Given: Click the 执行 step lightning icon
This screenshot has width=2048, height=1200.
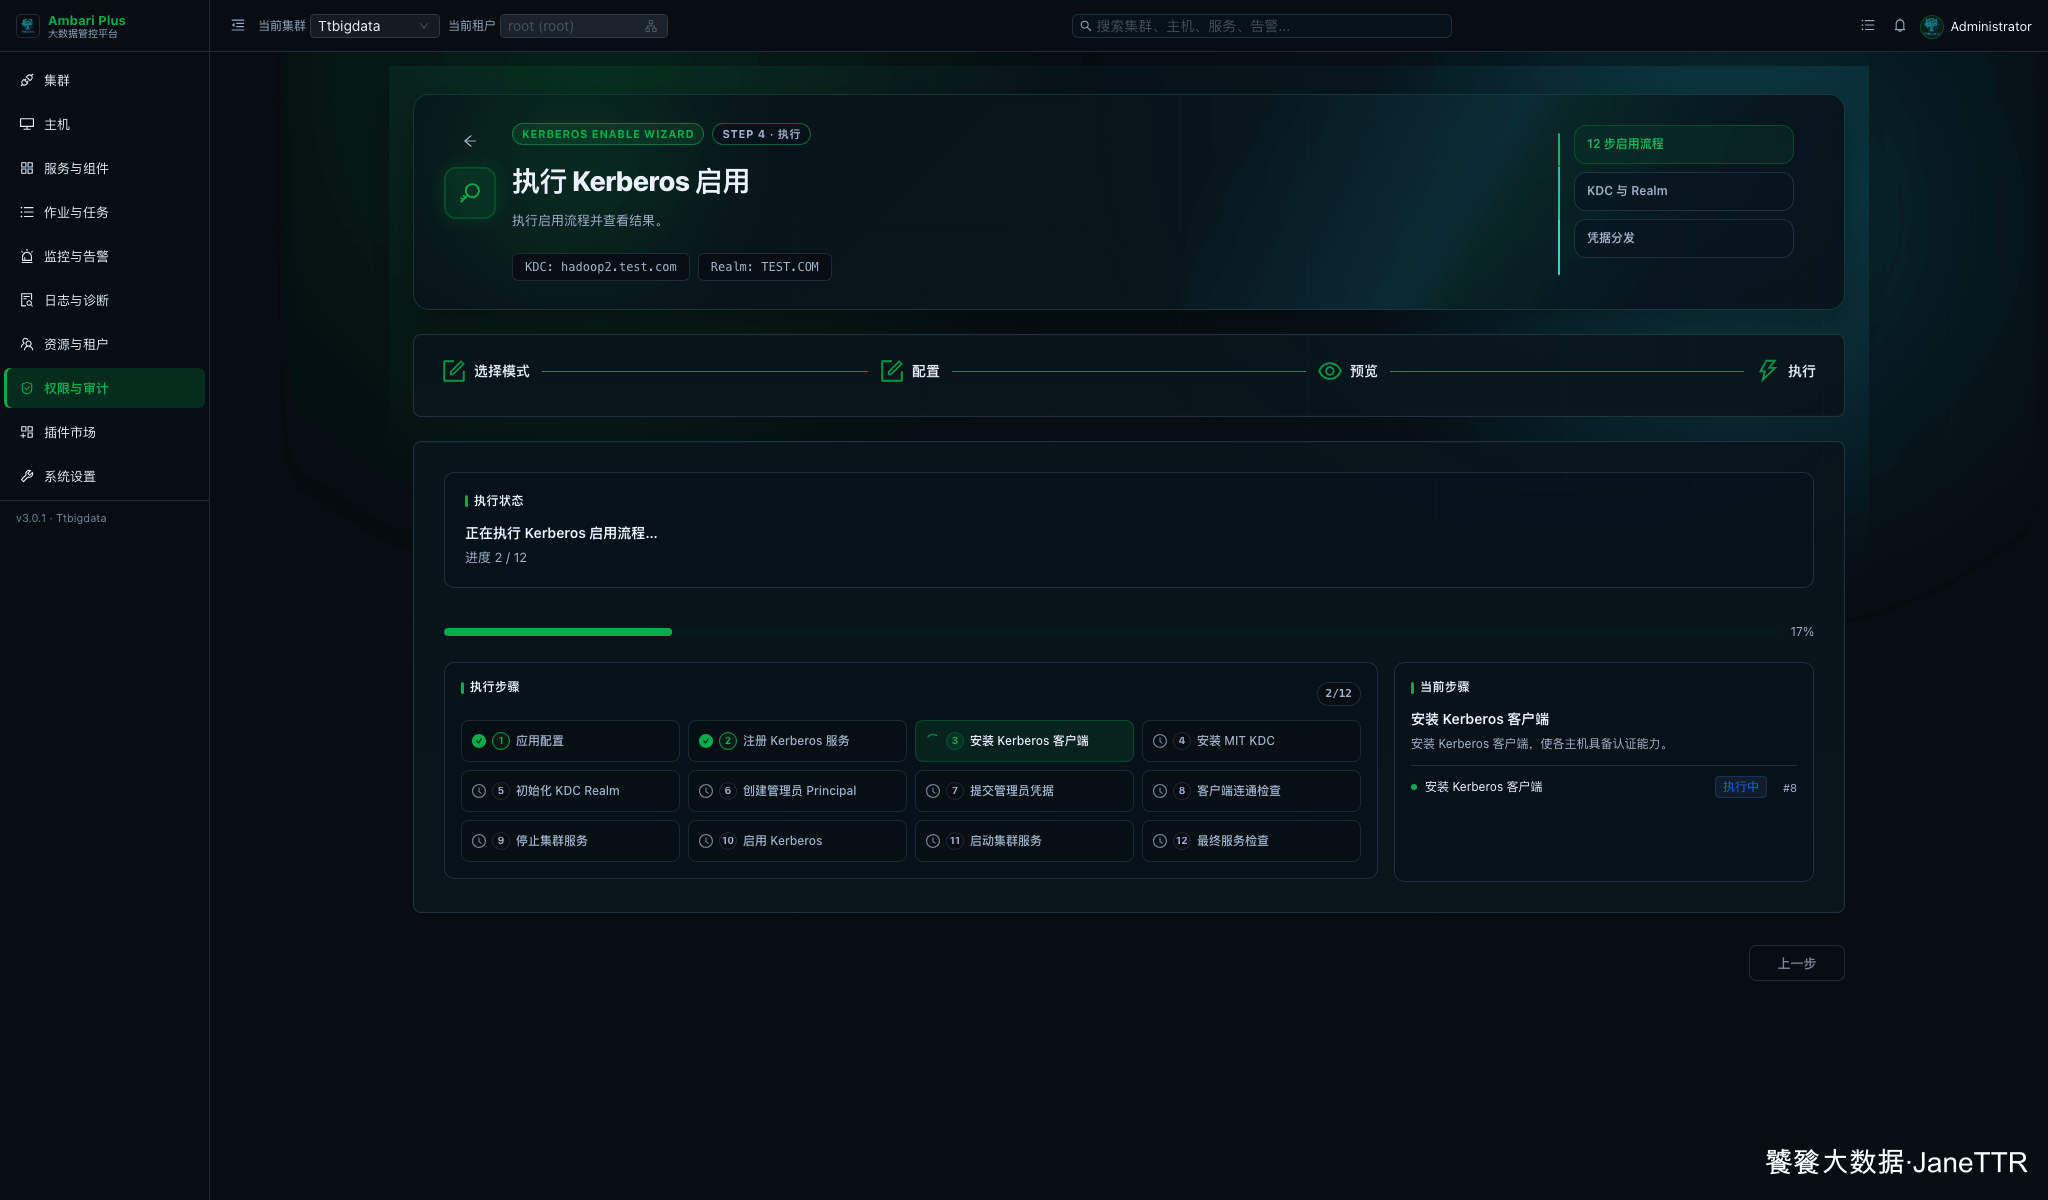Looking at the screenshot, I should pyautogui.click(x=1768, y=371).
